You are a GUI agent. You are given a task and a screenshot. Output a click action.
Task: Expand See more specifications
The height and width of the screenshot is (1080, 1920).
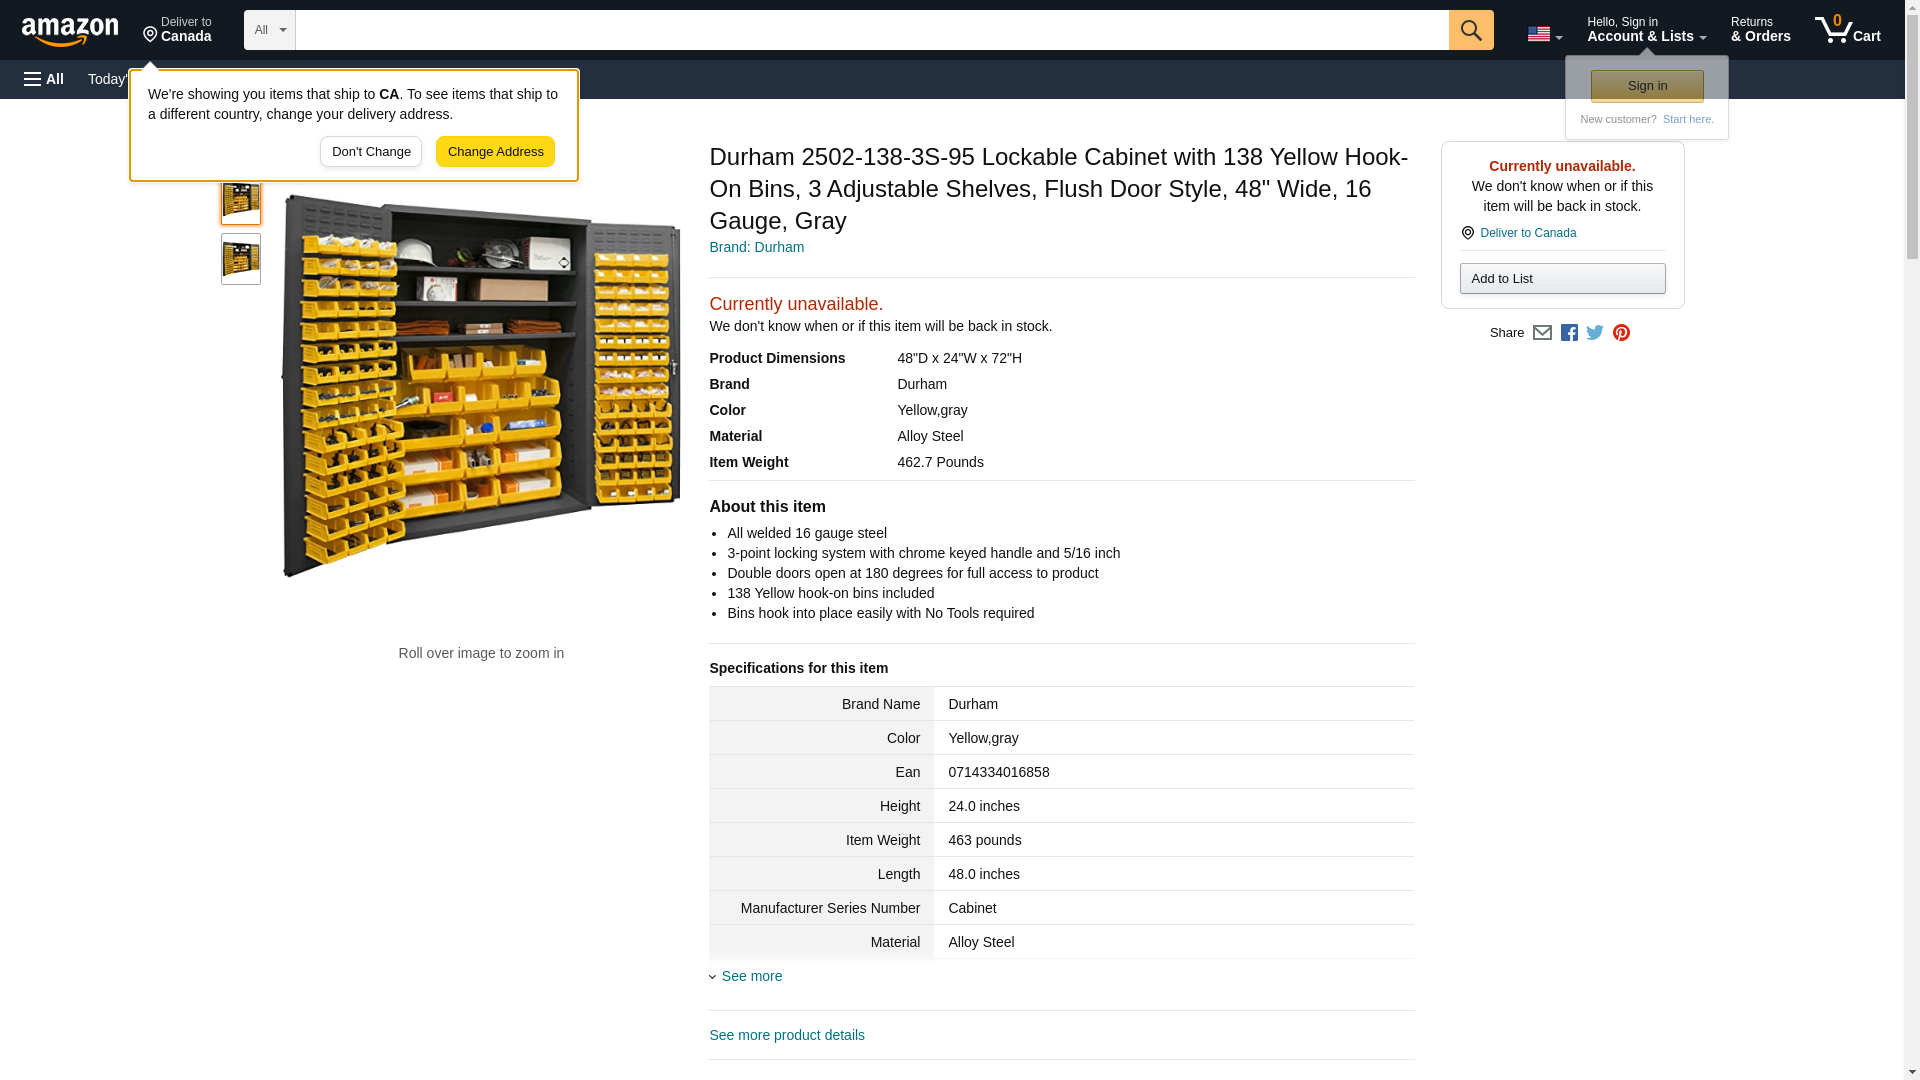[751, 976]
